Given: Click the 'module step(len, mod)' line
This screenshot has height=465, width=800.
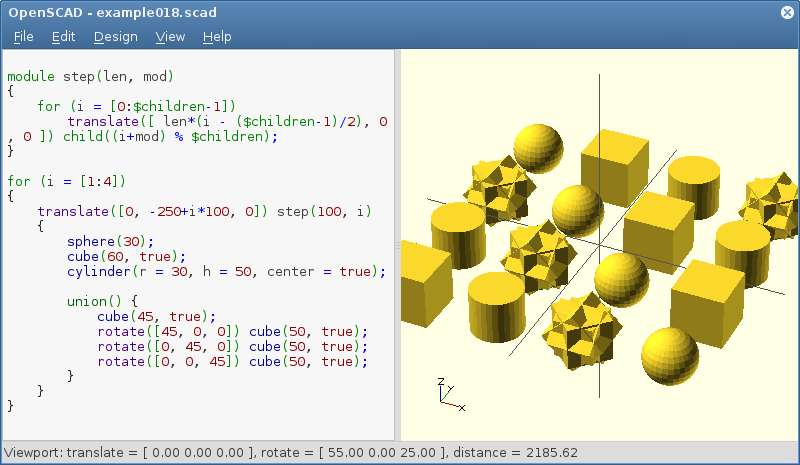Looking at the screenshot, I should coord(91,76).
